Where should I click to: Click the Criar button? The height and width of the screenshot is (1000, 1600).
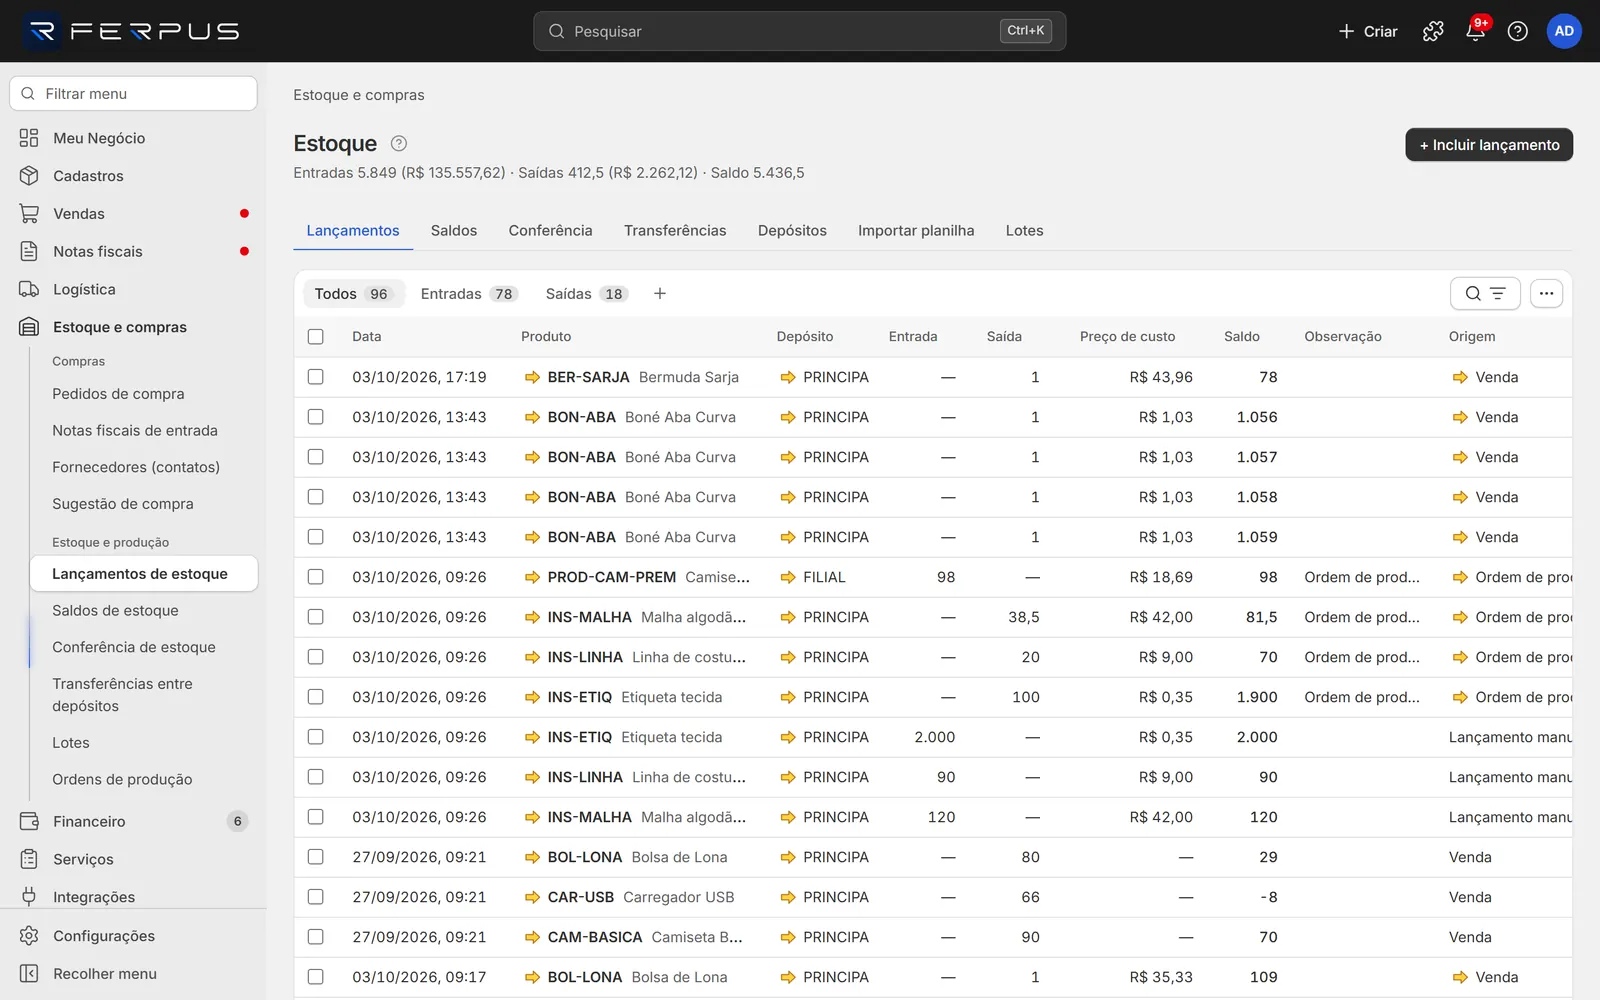coord(1368,31)
